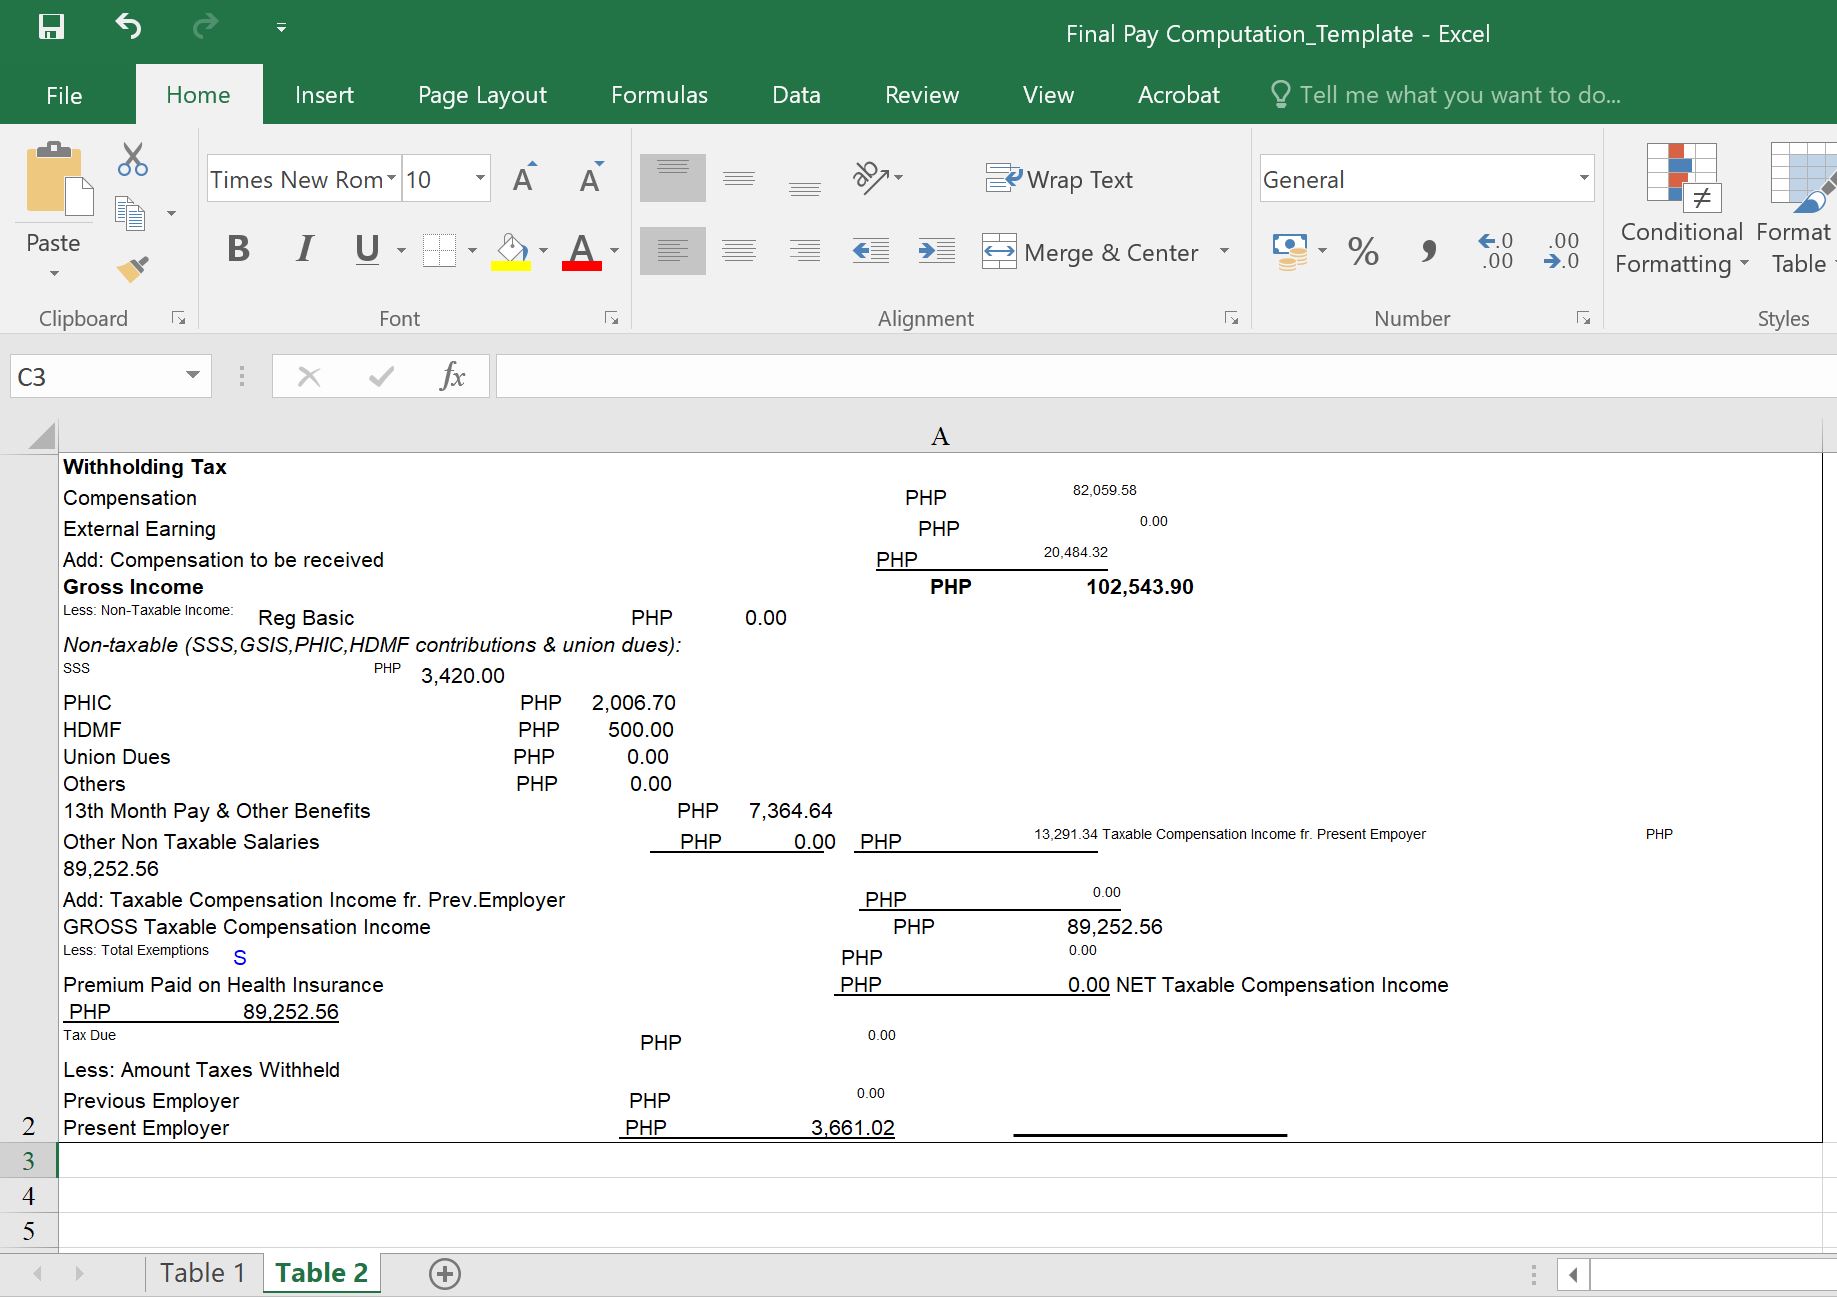Open the Acrobat tab

coord(1179,95)
